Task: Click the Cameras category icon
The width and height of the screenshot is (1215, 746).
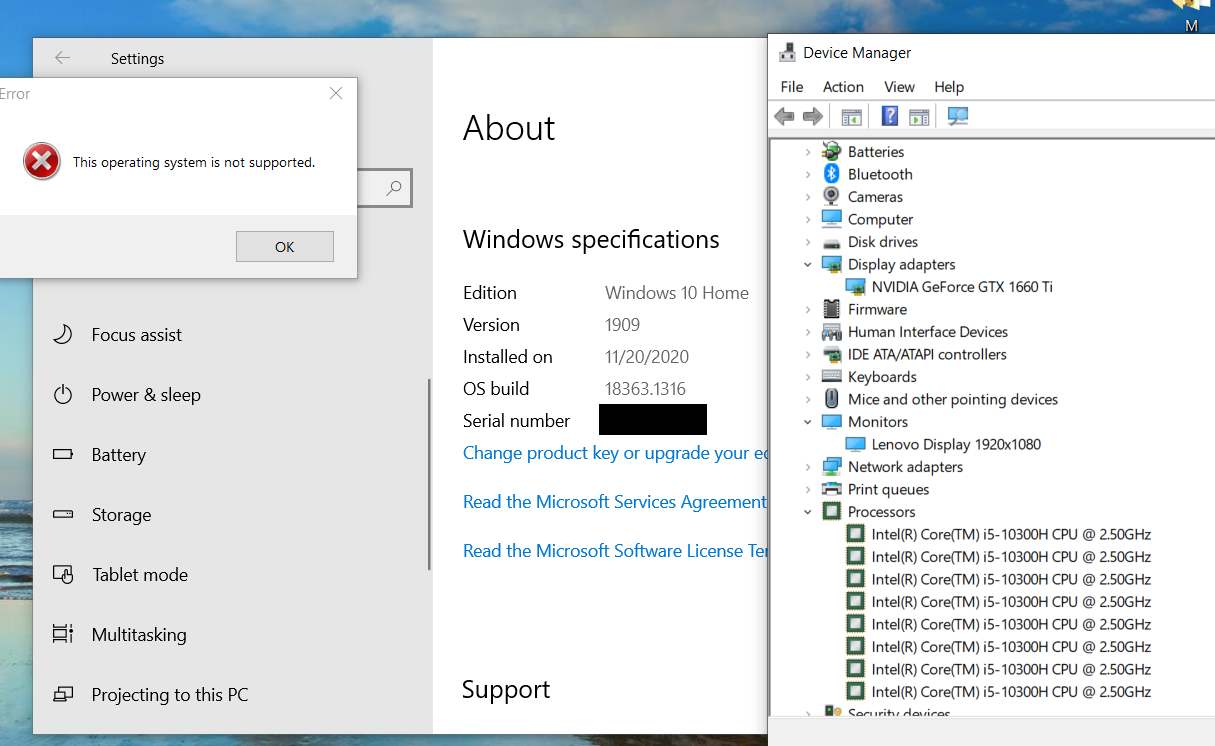Action: [x=831, y=197]
